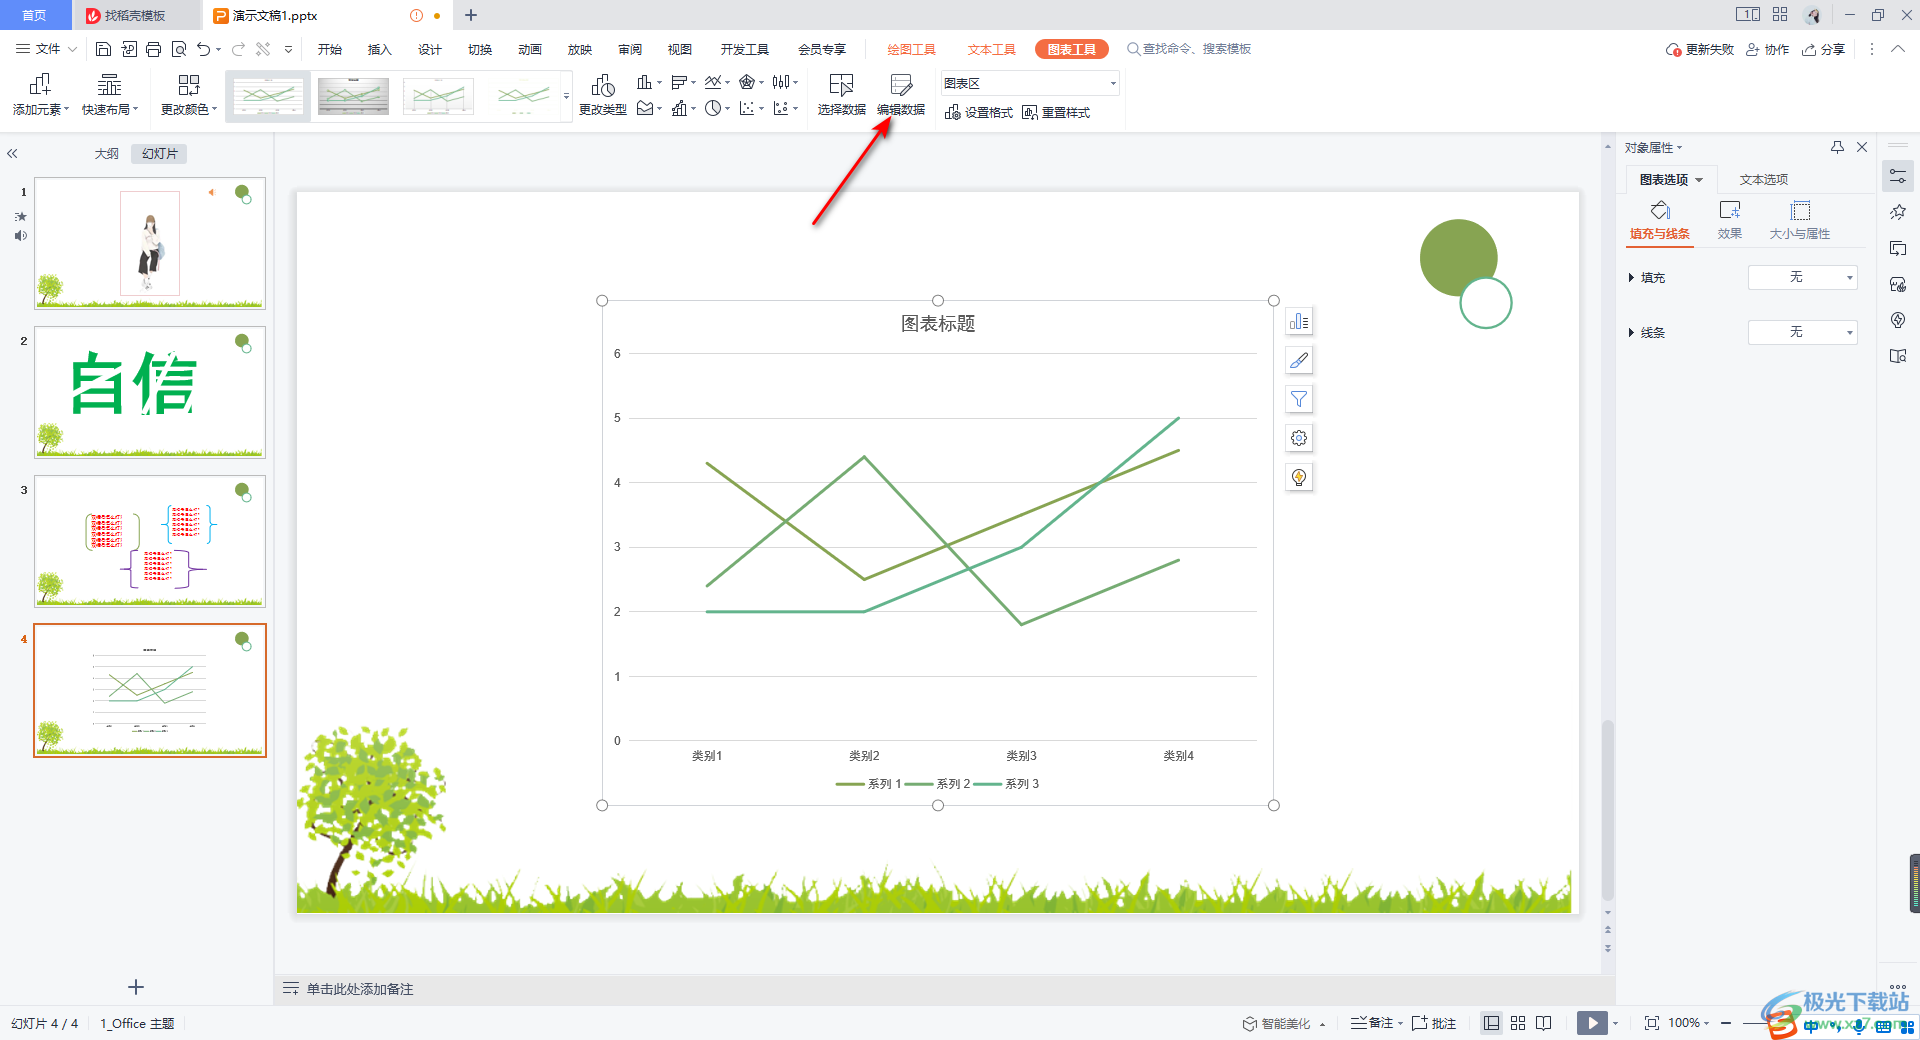Click the chart filter funnel button

(x=1299, y=399)
